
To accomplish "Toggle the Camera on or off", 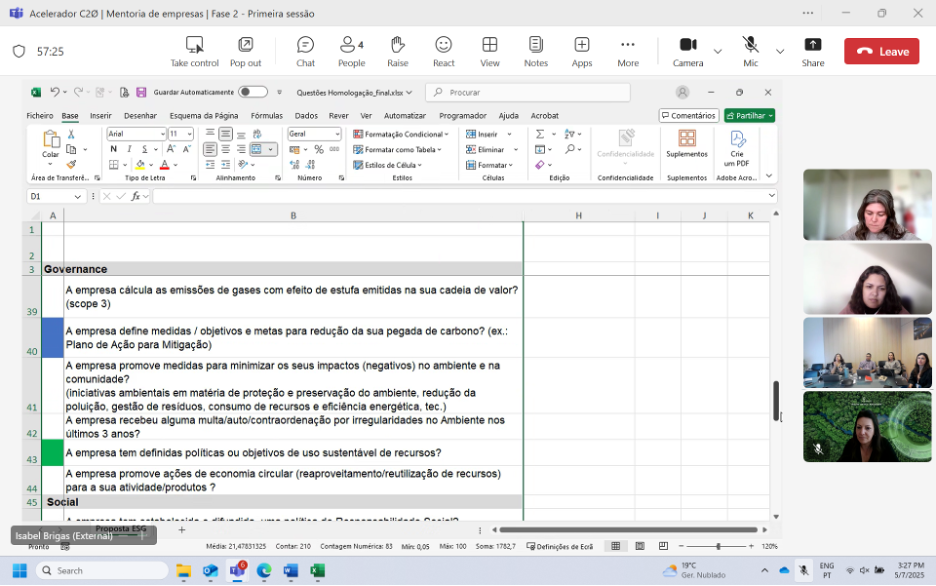I will (688, 51).
